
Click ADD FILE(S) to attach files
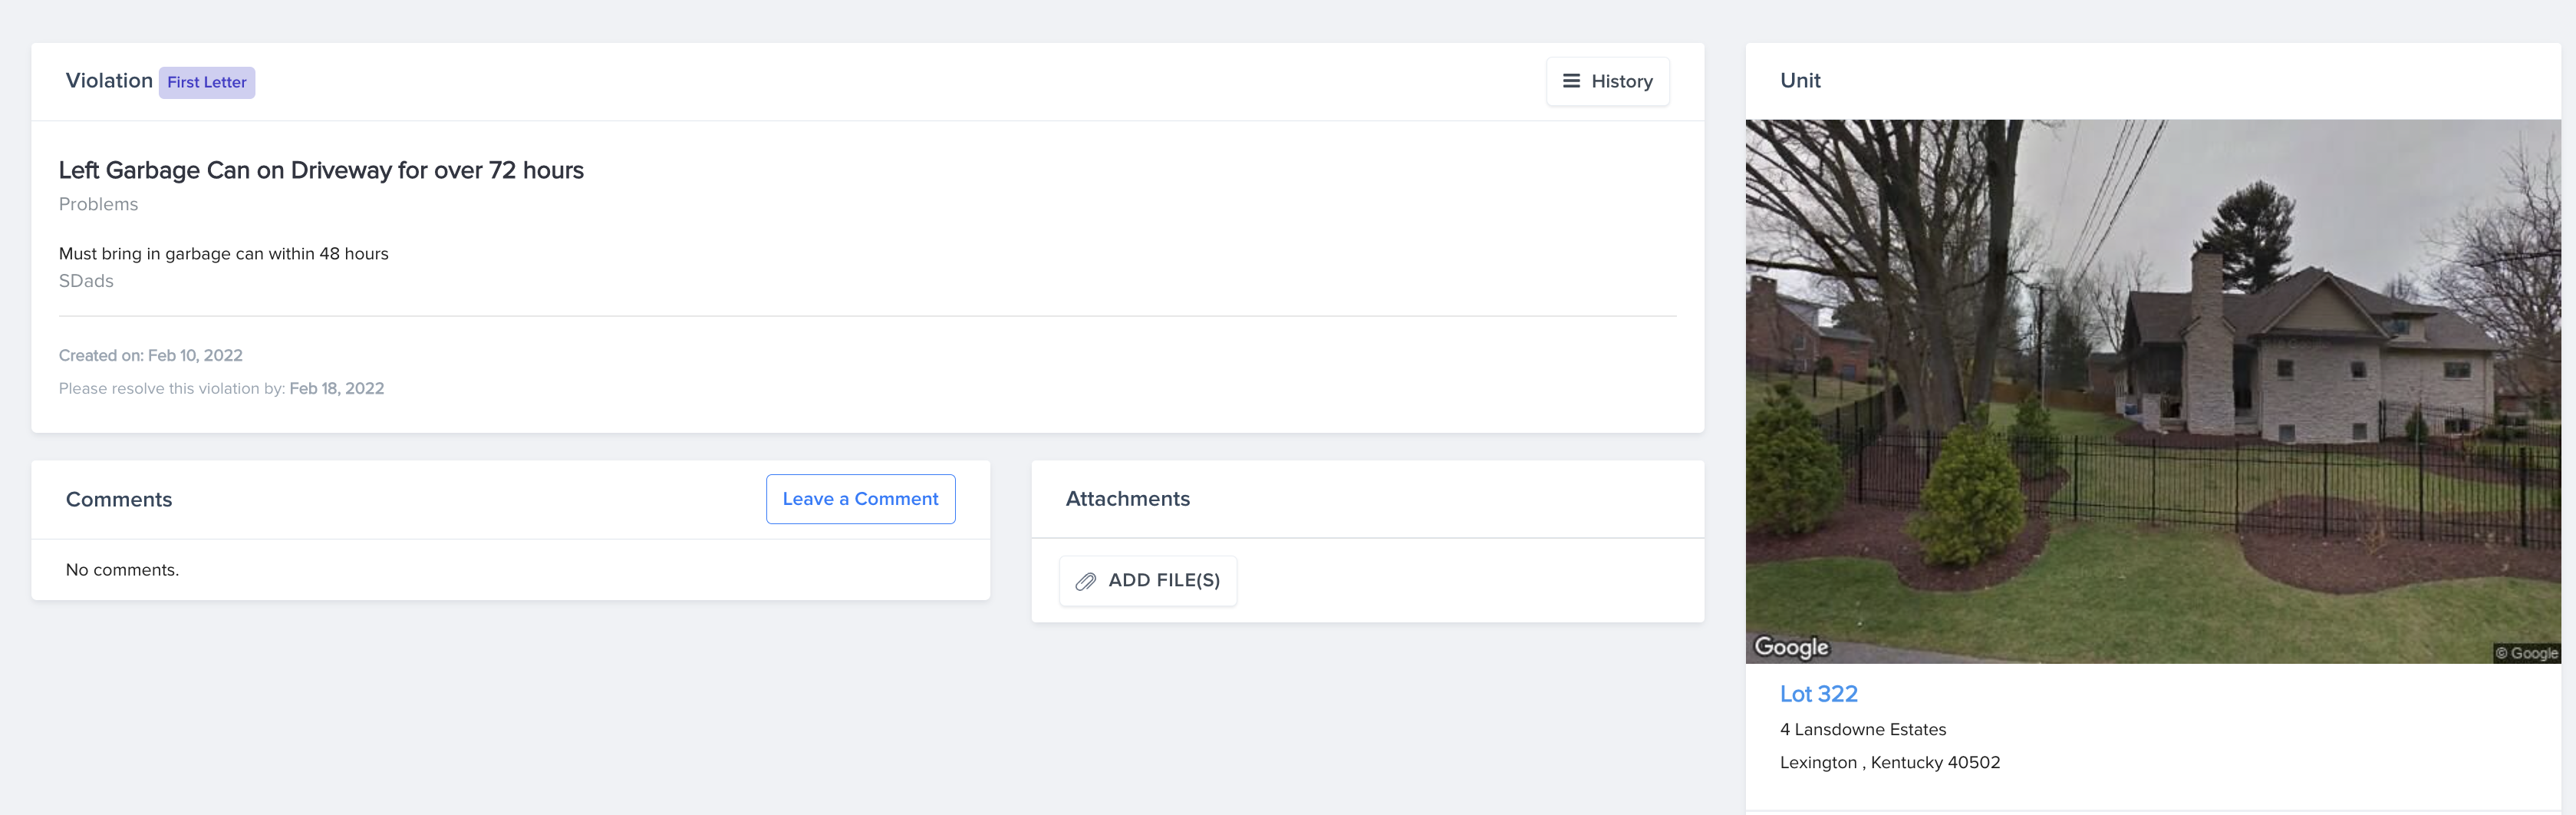1148,581
